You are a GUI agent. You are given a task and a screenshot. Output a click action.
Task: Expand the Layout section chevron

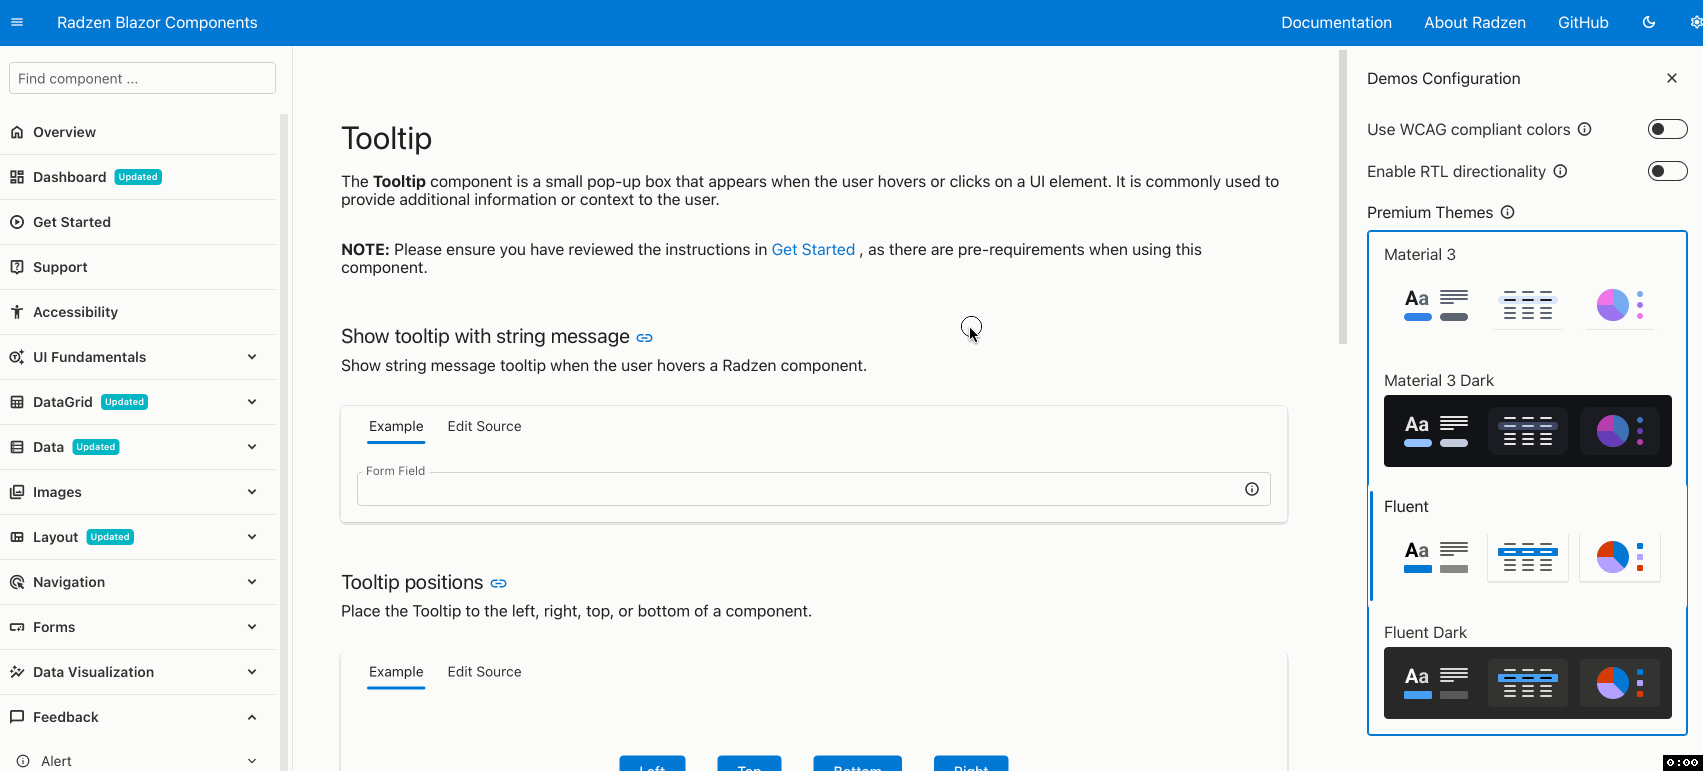click(x=252, y=537)
